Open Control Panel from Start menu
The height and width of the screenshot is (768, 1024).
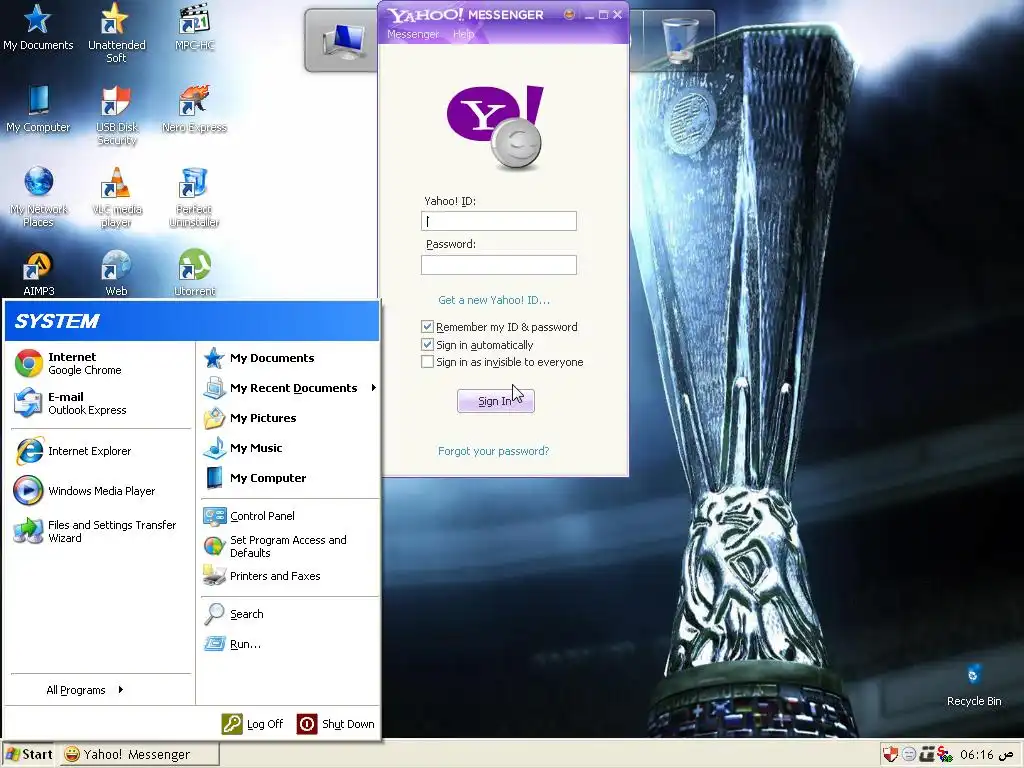click(249, 516)
